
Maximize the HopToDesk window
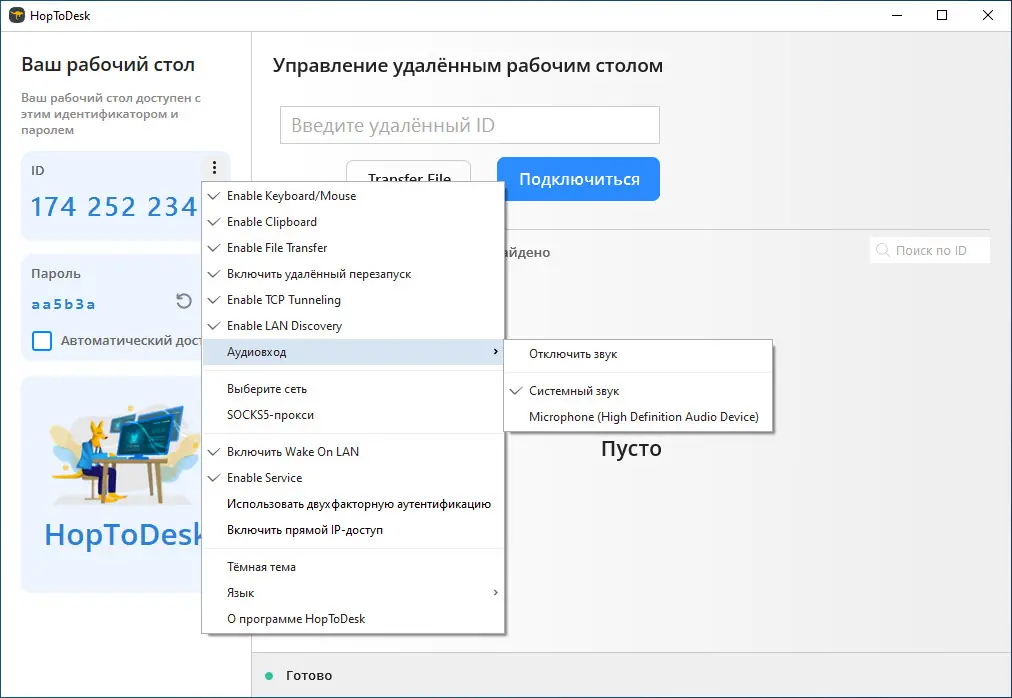[x=942, y=15]
